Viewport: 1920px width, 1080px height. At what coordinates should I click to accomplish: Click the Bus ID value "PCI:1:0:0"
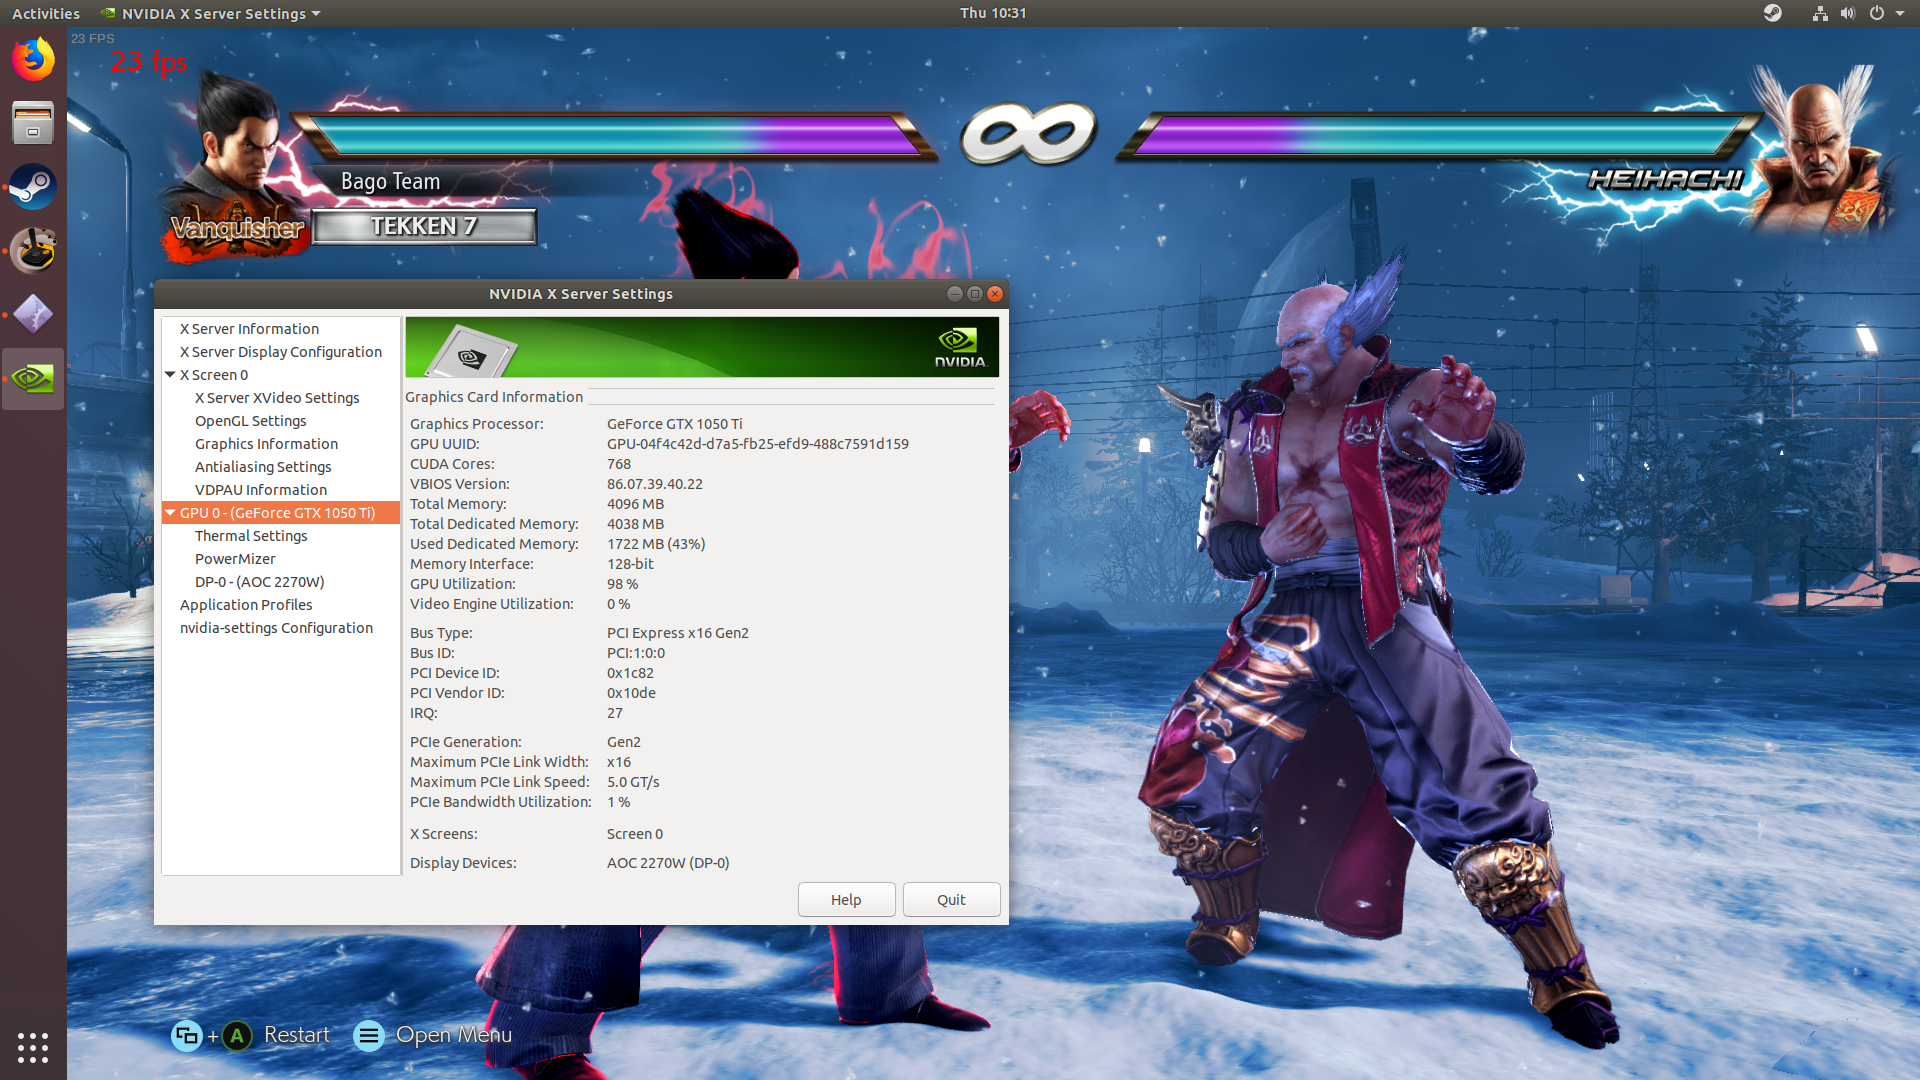(636, 653)
